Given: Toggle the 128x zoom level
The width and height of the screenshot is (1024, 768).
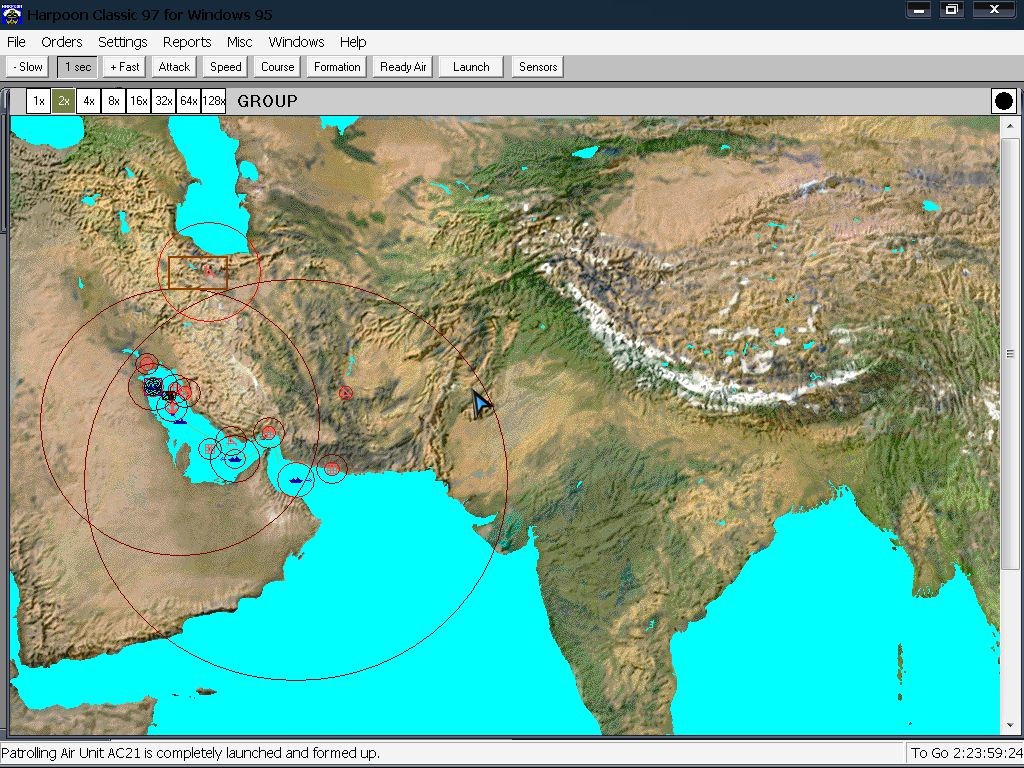Looking at the screenshot, I should 213,101.
